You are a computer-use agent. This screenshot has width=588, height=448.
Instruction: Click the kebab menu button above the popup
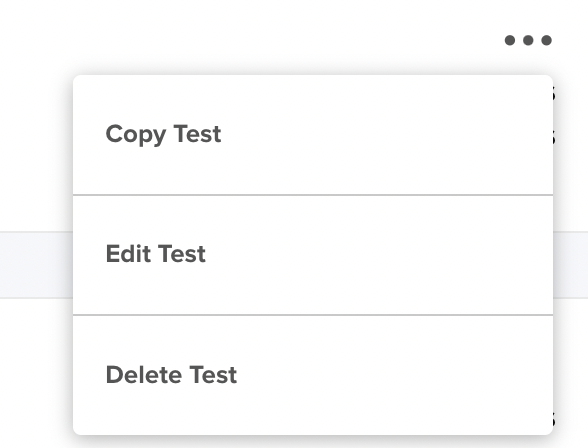click(x=528, y=40)
